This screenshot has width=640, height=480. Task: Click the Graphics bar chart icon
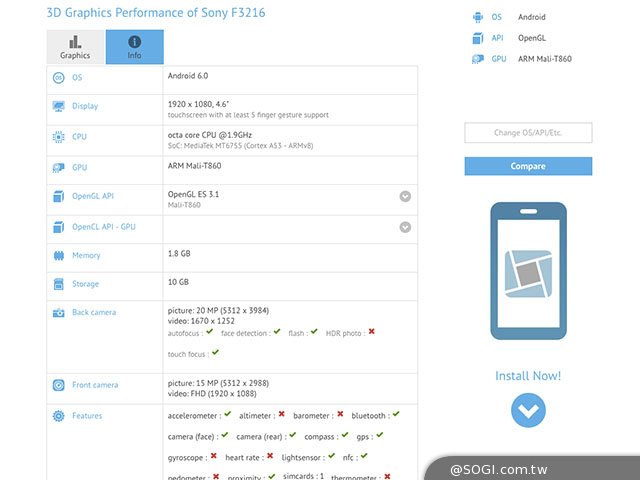[x=75, y=42]
